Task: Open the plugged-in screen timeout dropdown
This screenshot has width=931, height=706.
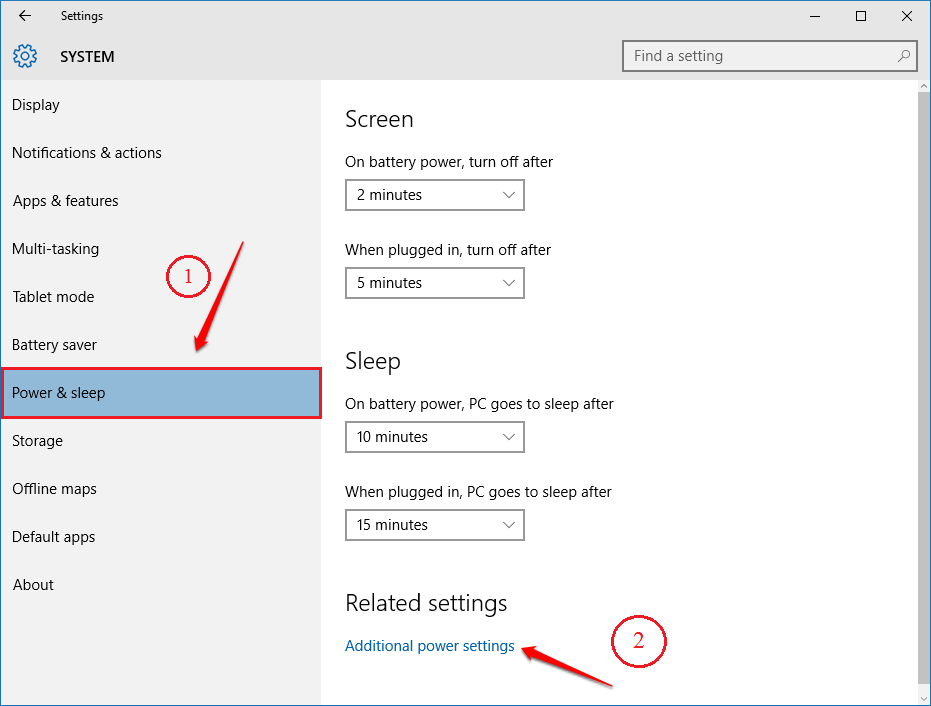Action: 434,283
